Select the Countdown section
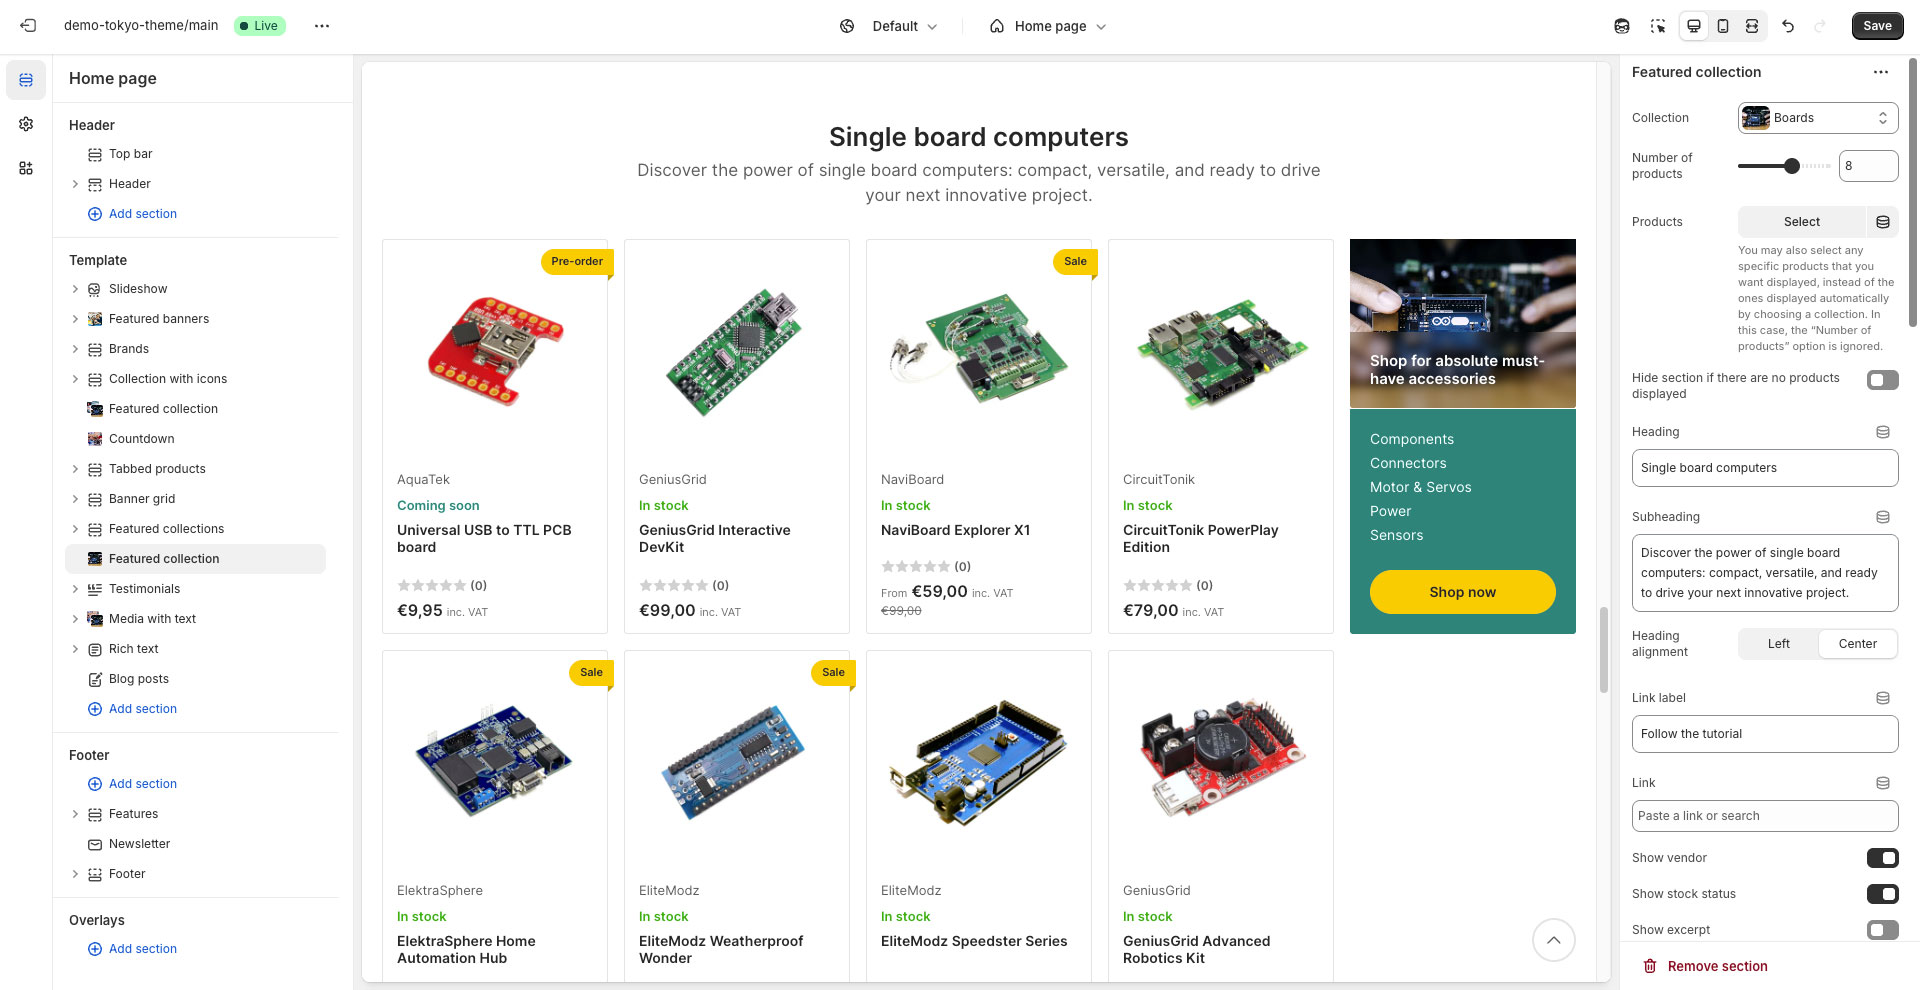The image size is (1920, 990). 142,439
